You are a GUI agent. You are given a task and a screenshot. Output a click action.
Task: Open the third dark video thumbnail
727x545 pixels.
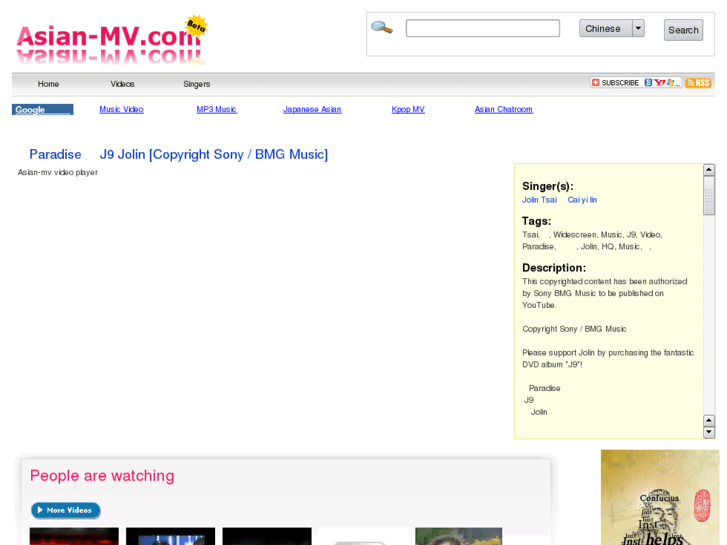point(267,536)
